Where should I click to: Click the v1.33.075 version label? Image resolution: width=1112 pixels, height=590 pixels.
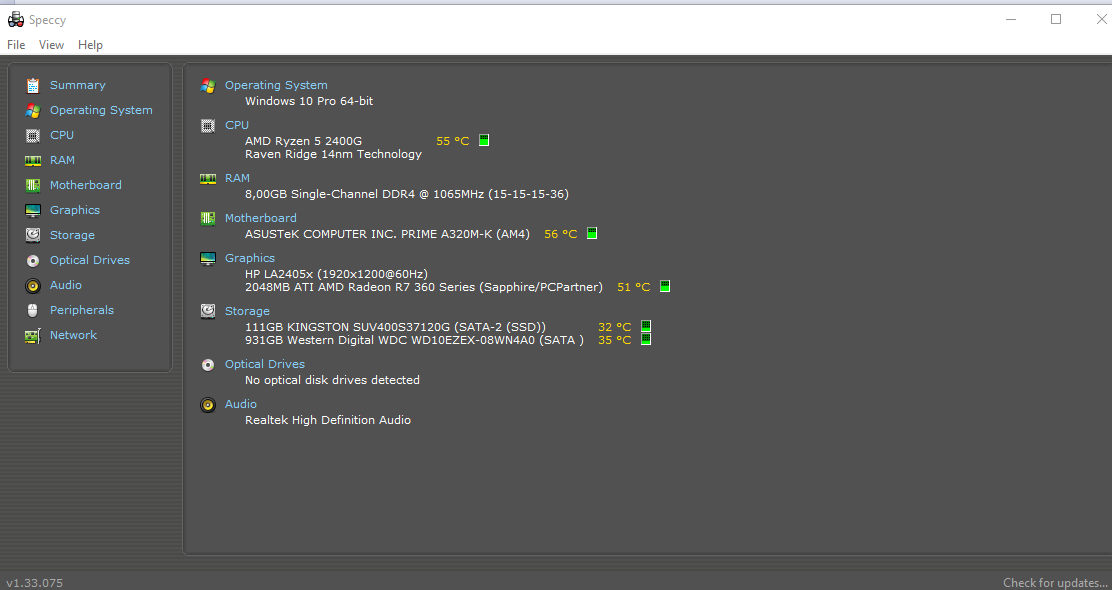34,583
